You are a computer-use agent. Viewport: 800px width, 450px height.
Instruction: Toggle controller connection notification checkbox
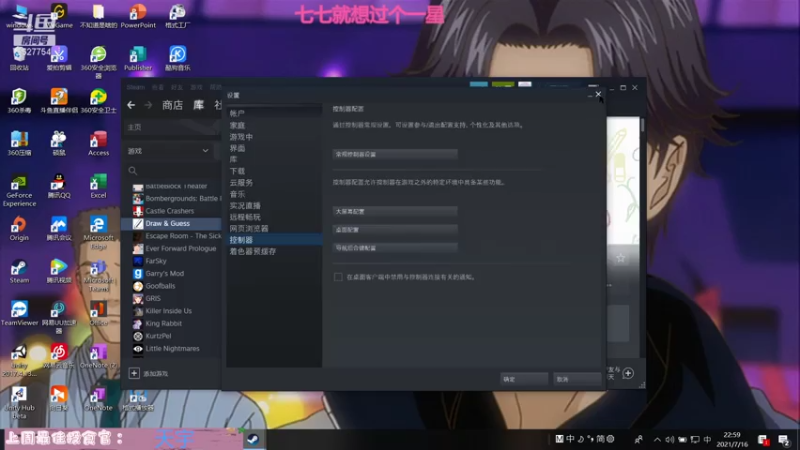[338, 277]
